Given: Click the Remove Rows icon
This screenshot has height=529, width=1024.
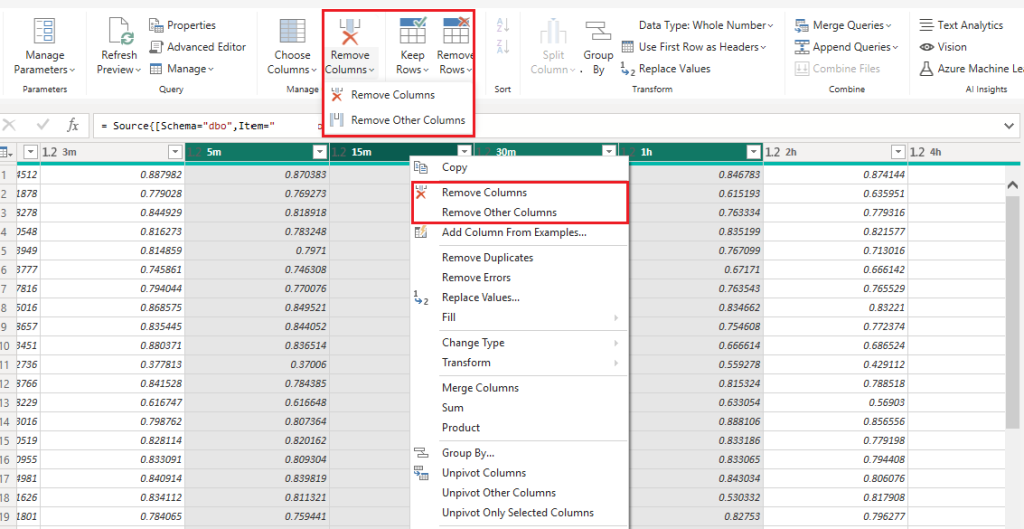Looking at the screenshot, I should 456,31.
